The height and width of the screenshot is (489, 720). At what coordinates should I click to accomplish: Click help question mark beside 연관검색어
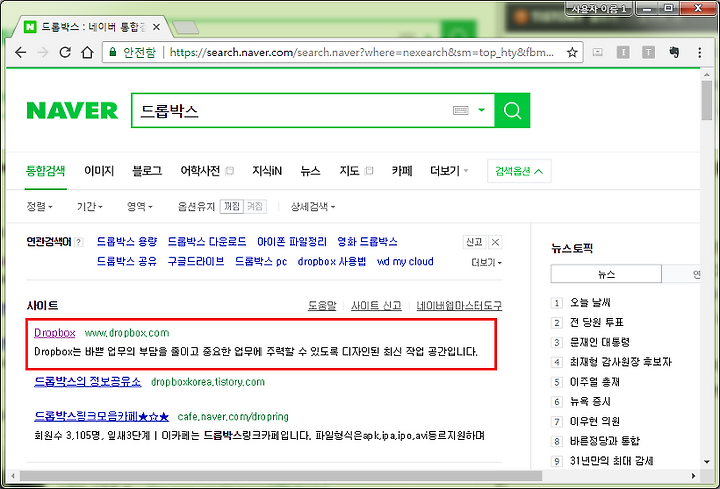coord(79,242)
